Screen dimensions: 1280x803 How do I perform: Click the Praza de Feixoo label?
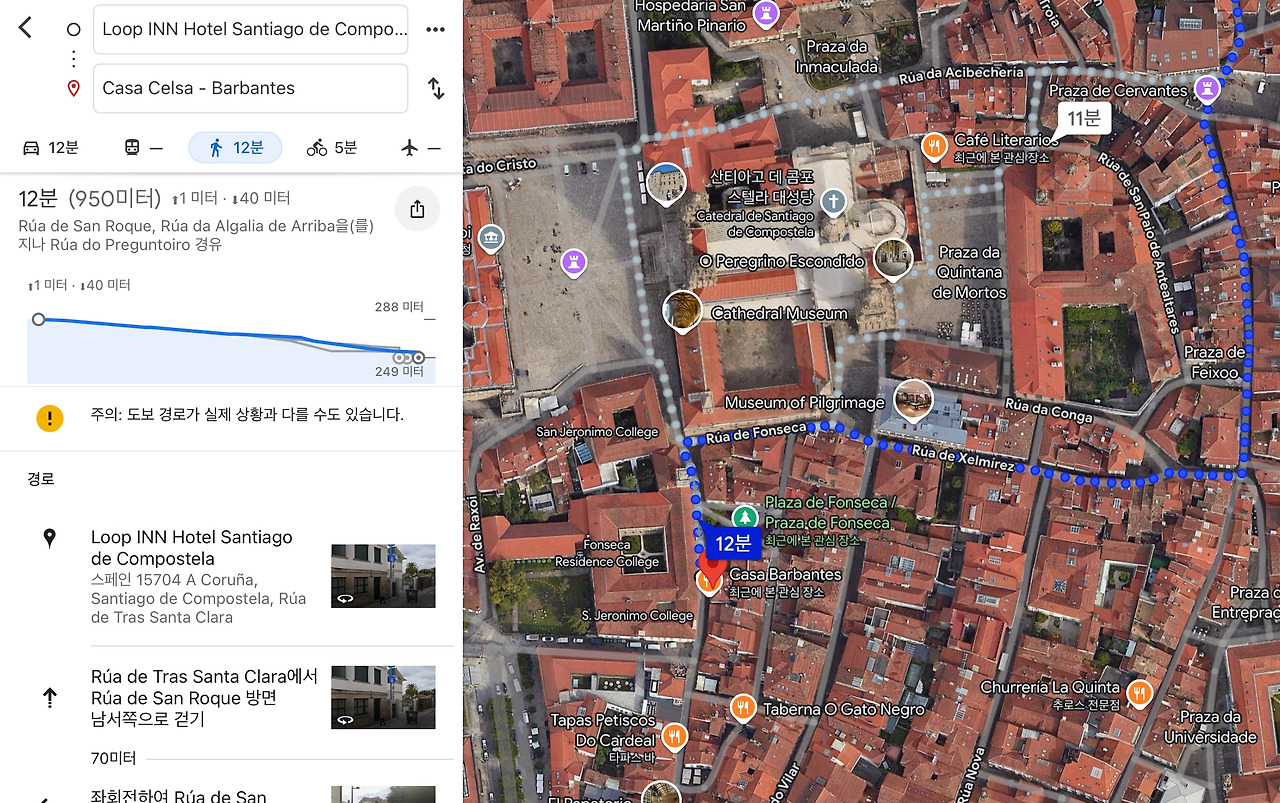(x=1214, y=362)
